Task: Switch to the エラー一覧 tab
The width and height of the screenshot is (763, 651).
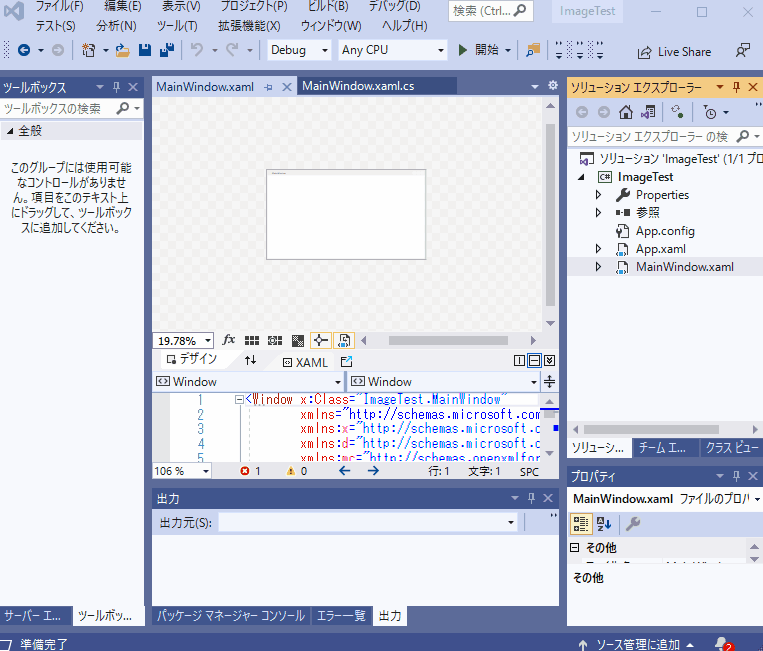Action: (x=341, y=615)
